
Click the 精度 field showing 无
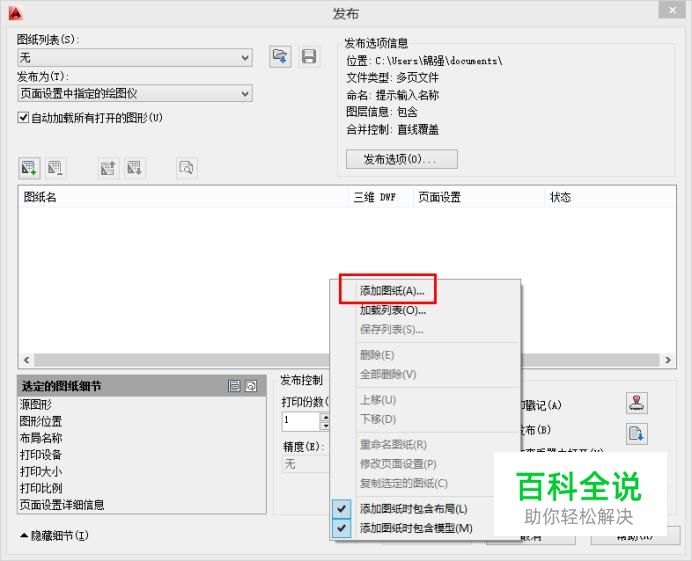pyautogui.click(x=305, y=464)
